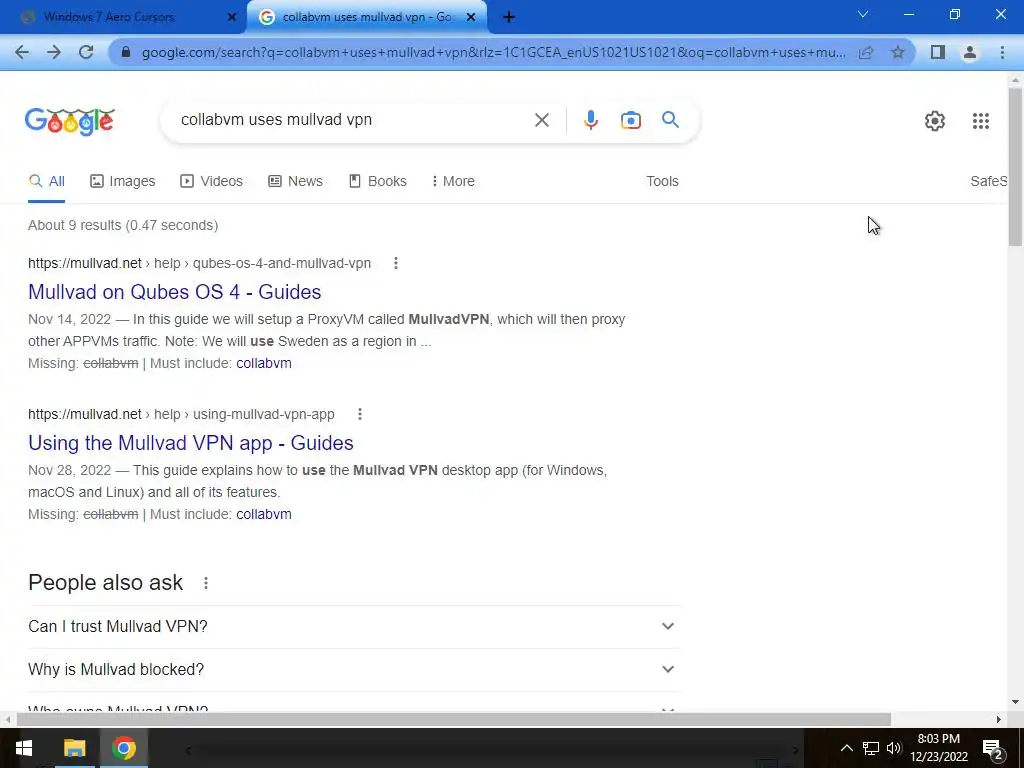Switch to News results

[x=295, y=182]
